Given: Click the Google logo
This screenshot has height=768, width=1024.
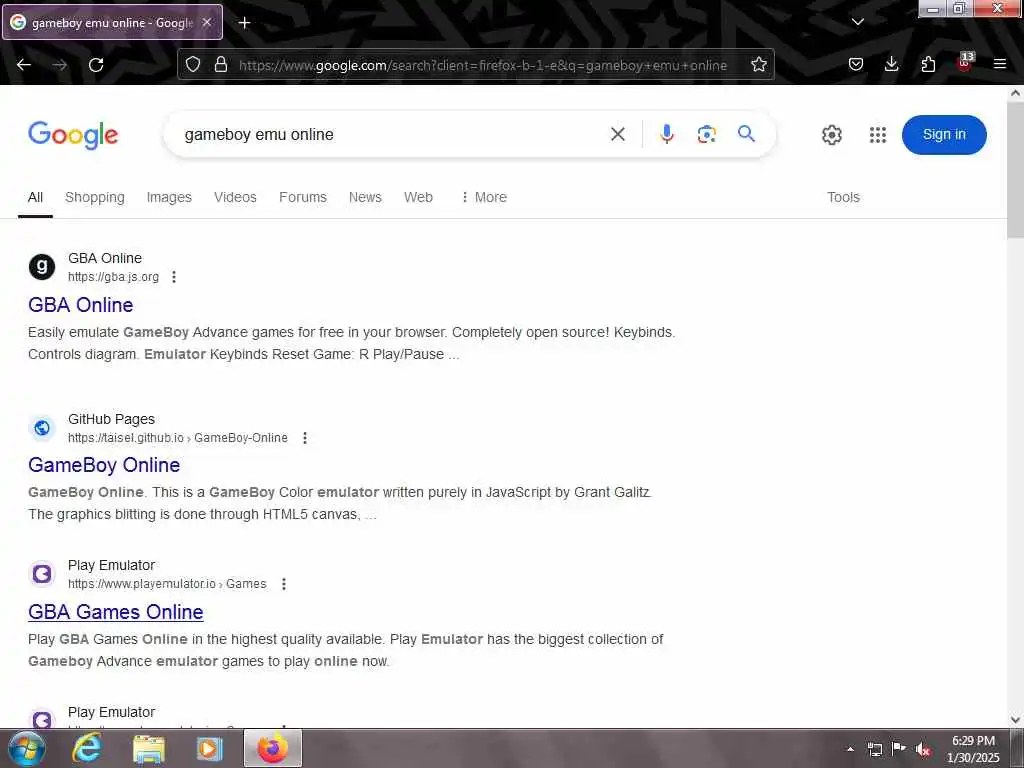Looking at the screenshot, I should click(x=73, y=135).
